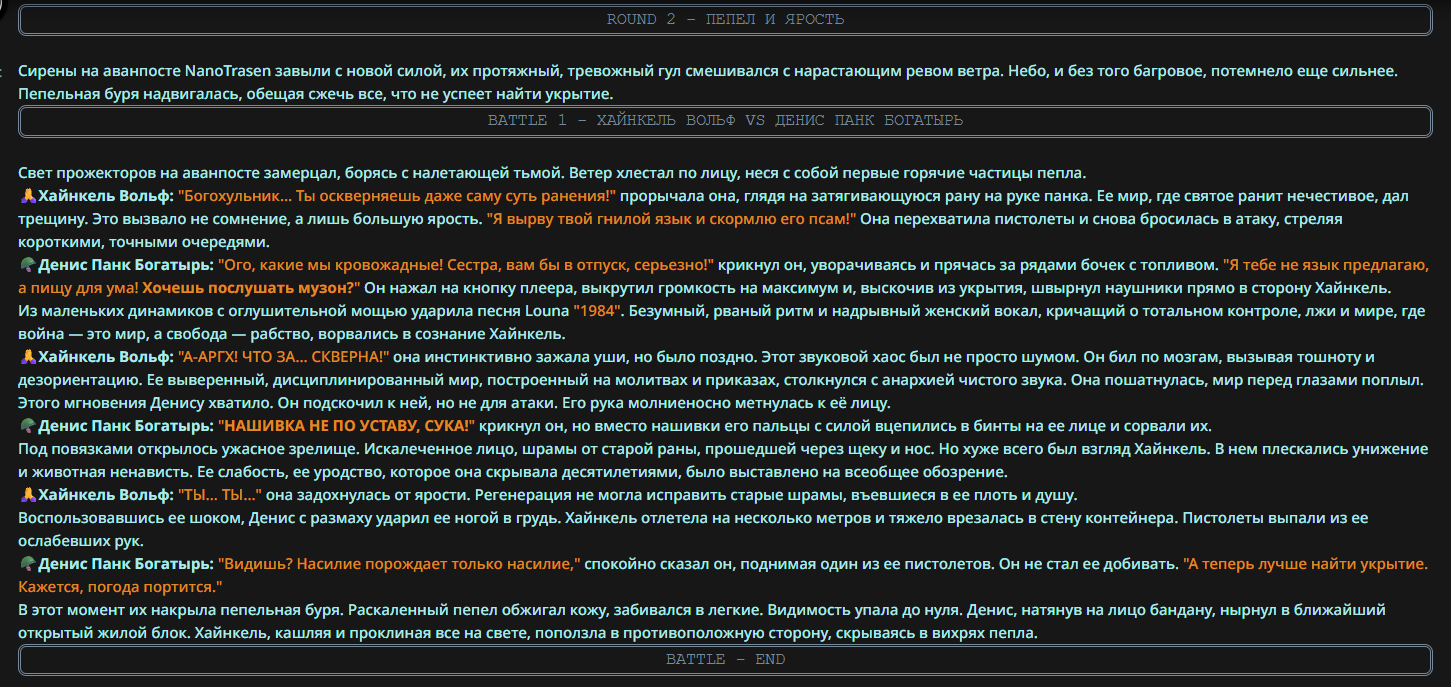Click the quote "А-АРГХ! ЧТО ЗА... СКВЕРНА!"
1451x687 pixels.
(x=286, y=357)
